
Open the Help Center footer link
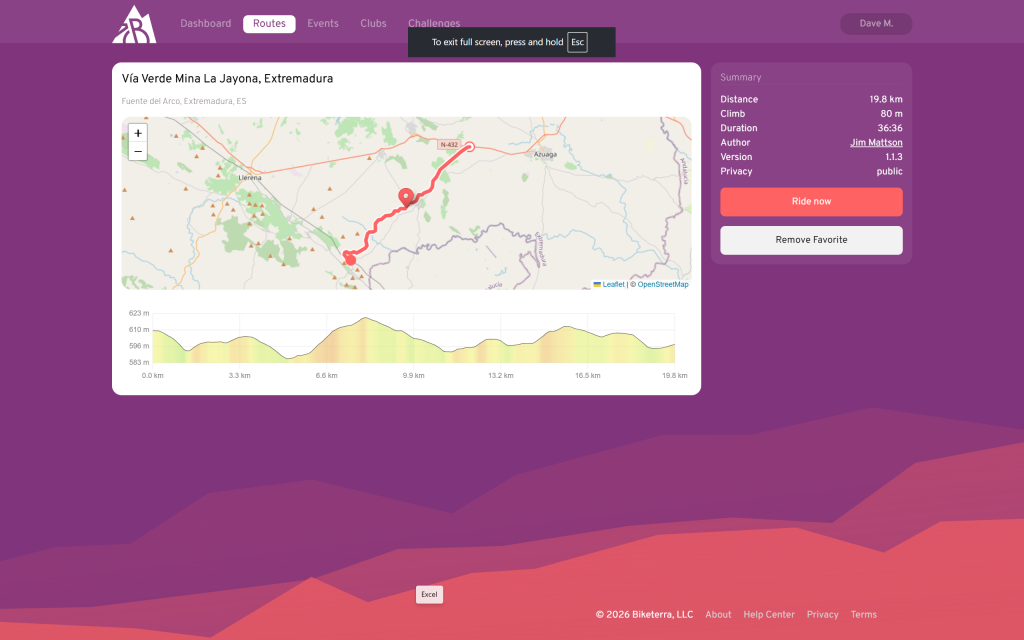769,615
